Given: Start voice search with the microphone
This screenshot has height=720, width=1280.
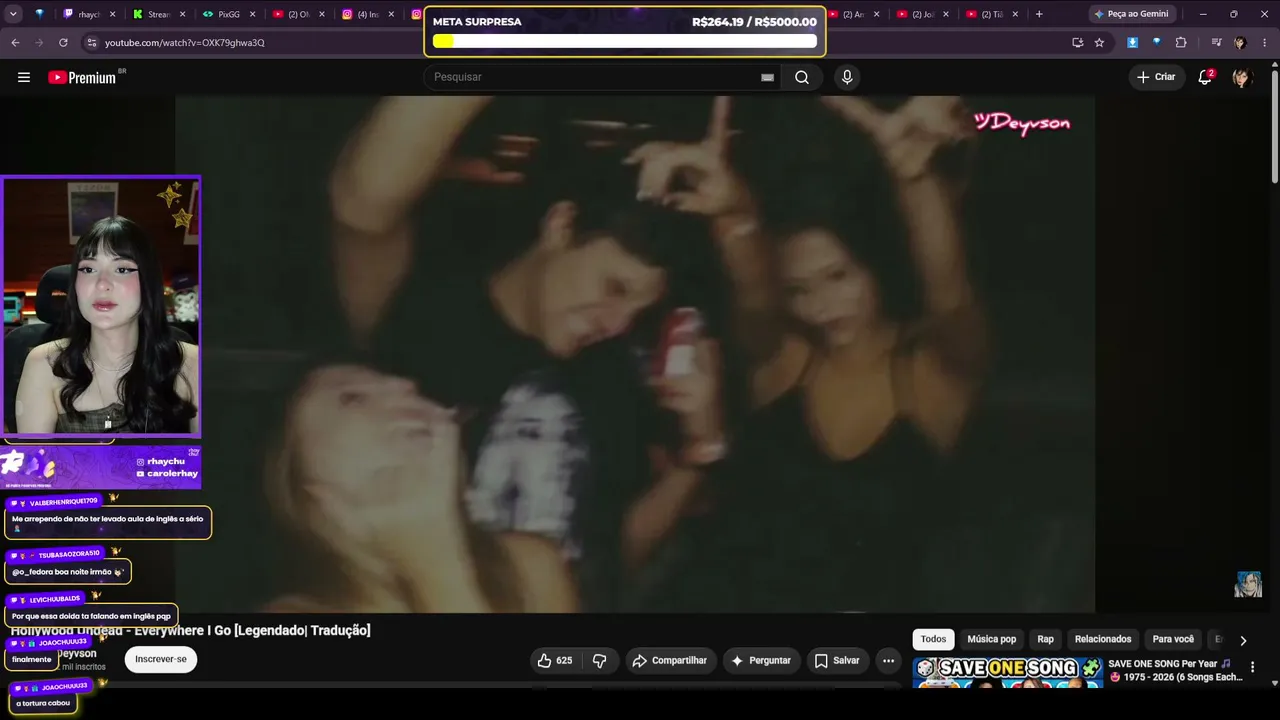Looking at the screenshot, I should point(847,77).
